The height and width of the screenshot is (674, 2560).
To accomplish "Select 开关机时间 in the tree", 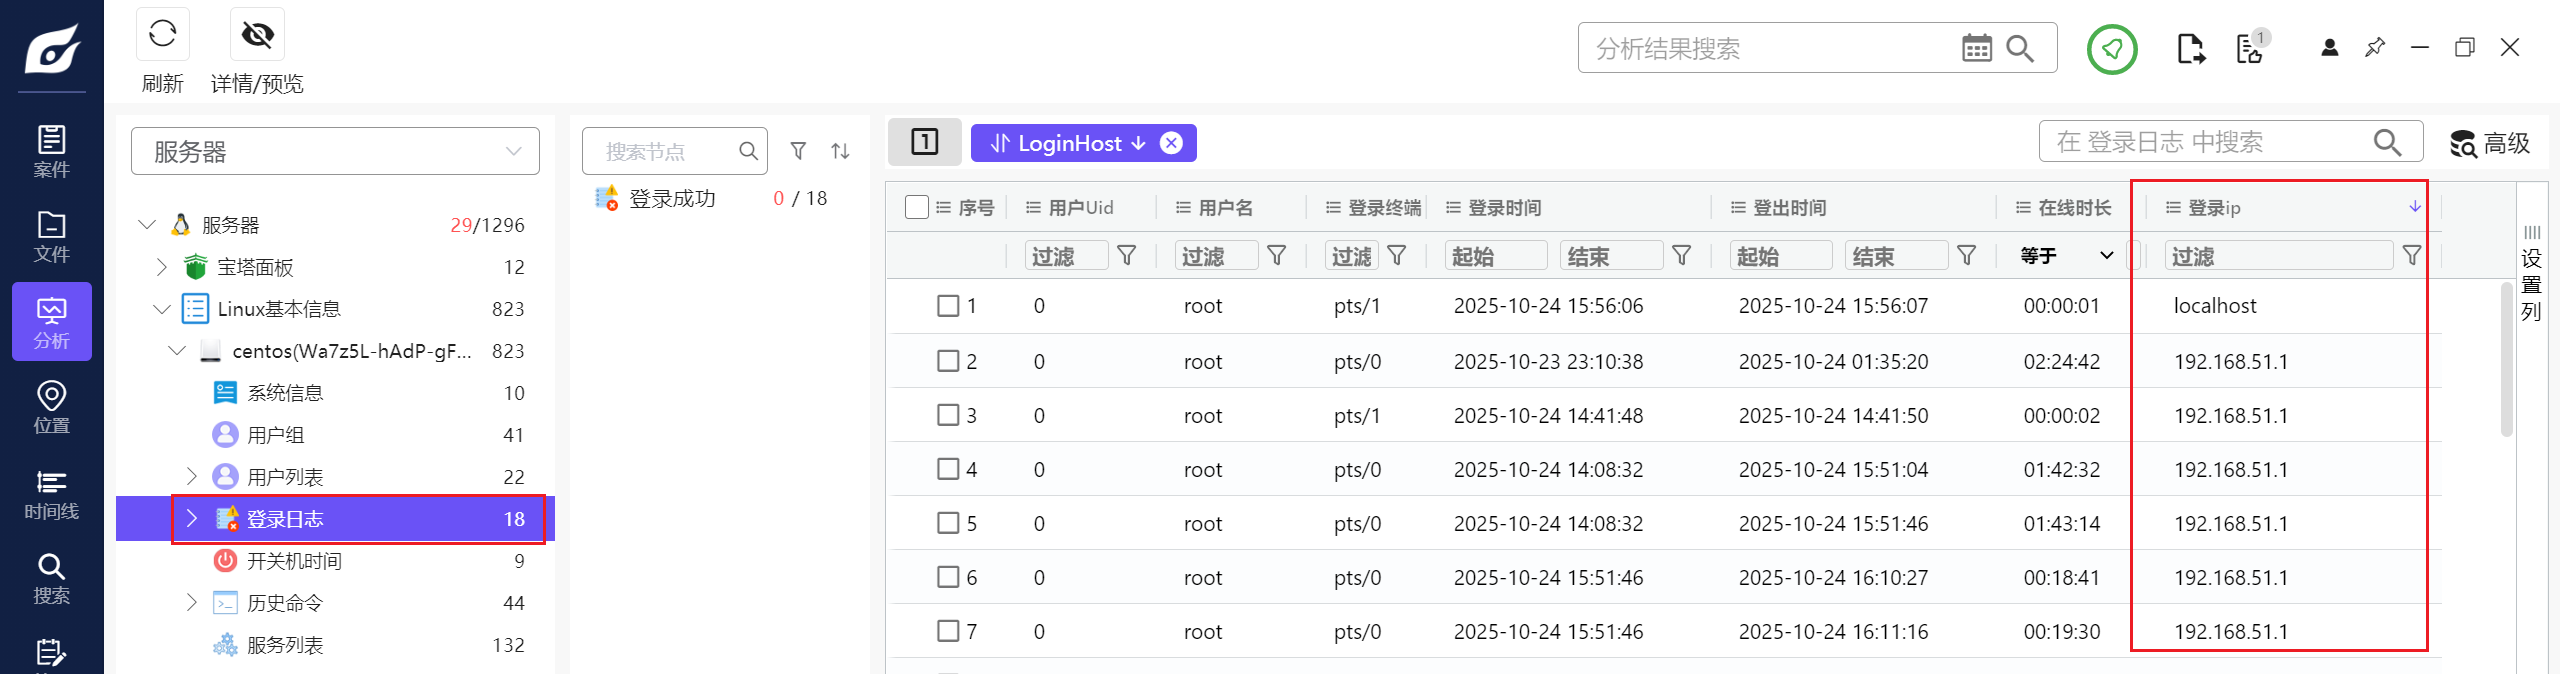I will [294, 561].
